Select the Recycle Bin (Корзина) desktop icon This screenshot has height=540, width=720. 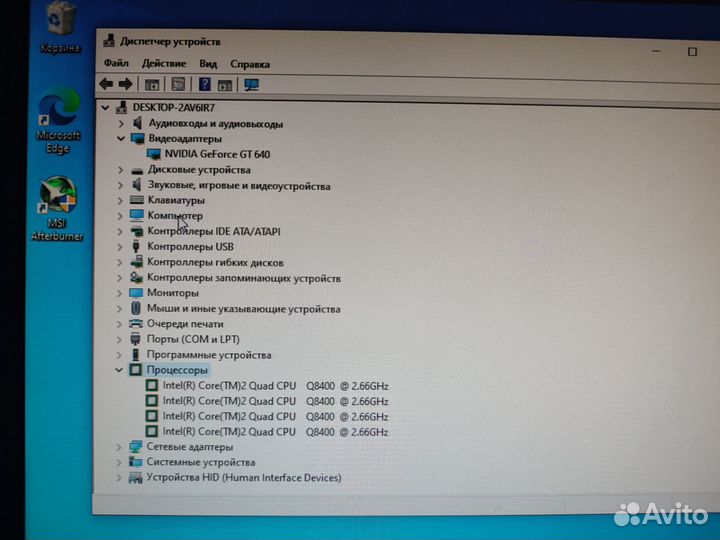(60, 27)
